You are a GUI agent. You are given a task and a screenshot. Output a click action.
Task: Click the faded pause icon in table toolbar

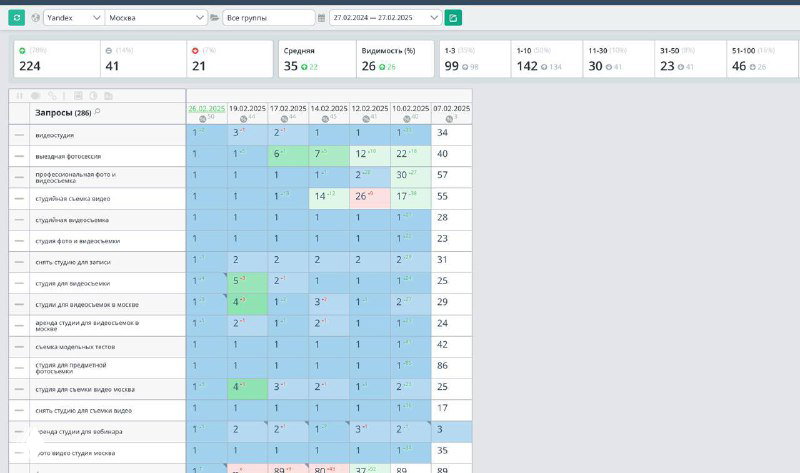coord(19,96)
